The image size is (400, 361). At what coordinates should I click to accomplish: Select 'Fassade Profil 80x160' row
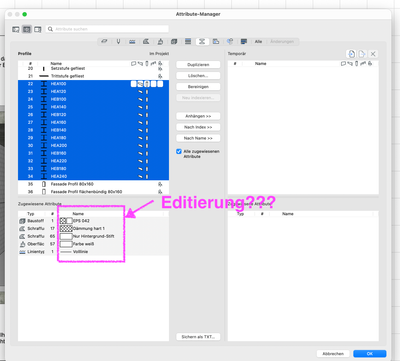point(93,184)
